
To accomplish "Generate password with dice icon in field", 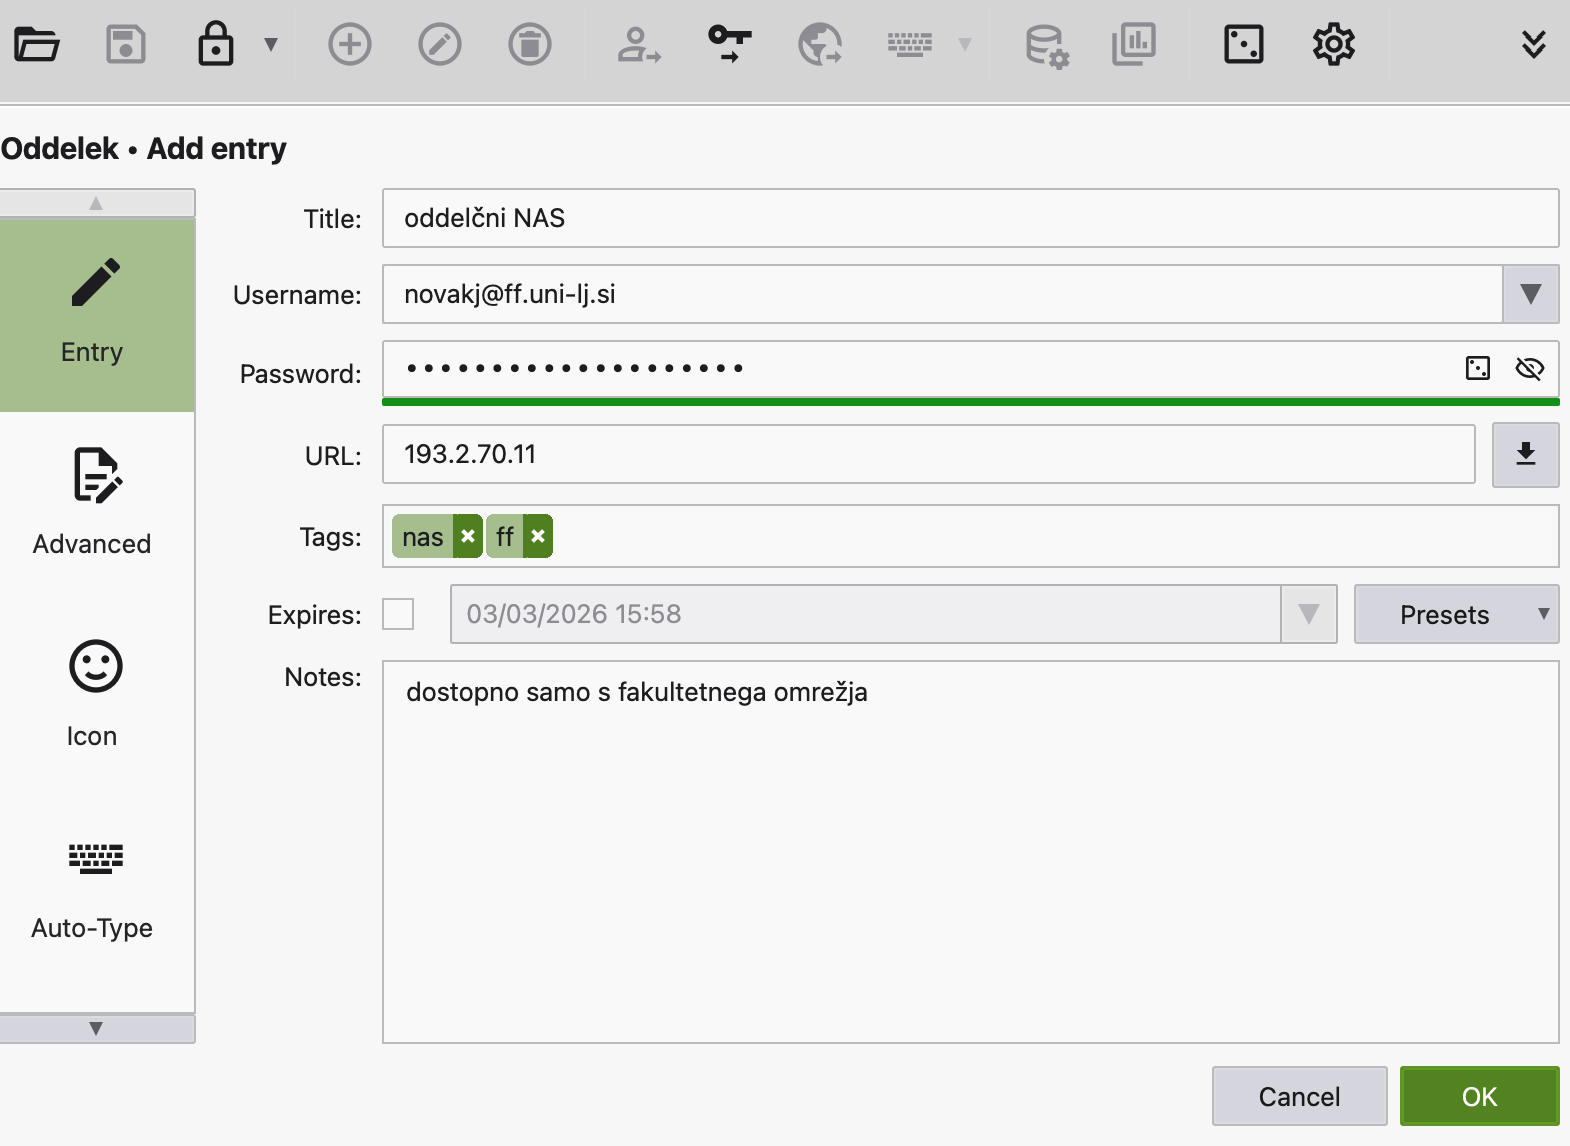I will click(x=1478, y=369).
